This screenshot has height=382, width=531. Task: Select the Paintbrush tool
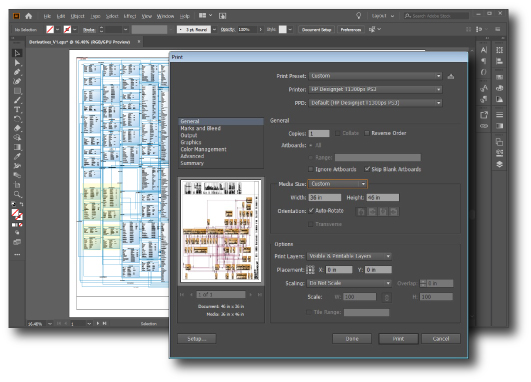(17, 100)
